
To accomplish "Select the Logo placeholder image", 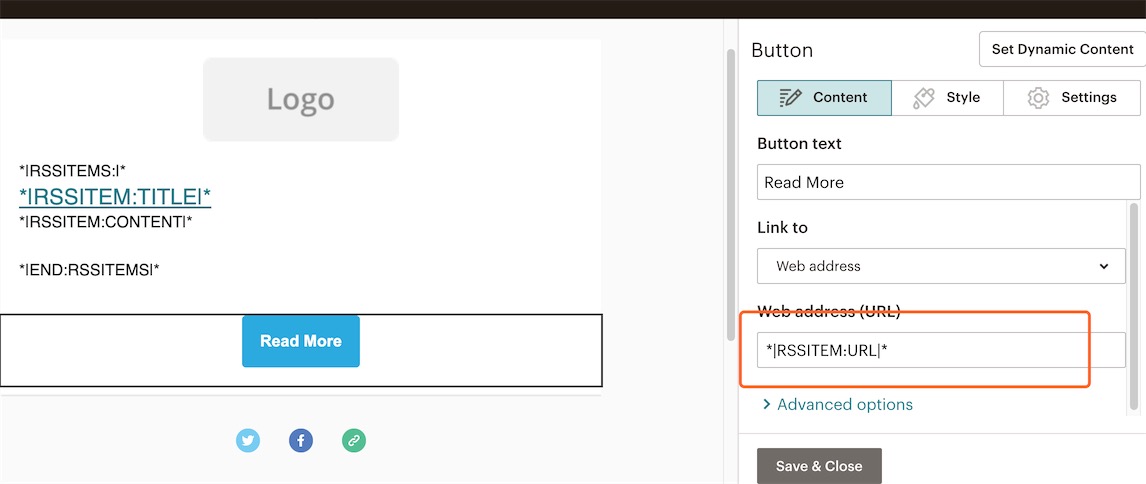I will 300,99.
